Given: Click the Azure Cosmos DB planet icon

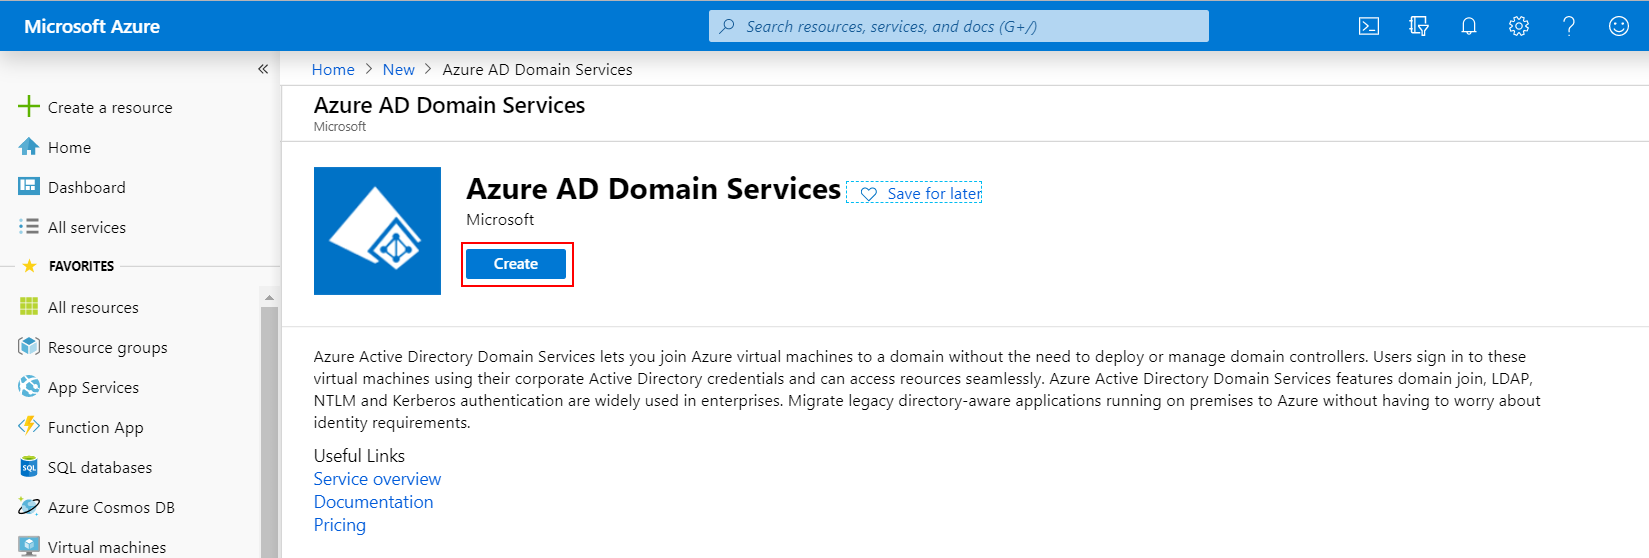Looking at the screenshot, I should [29, 506].
